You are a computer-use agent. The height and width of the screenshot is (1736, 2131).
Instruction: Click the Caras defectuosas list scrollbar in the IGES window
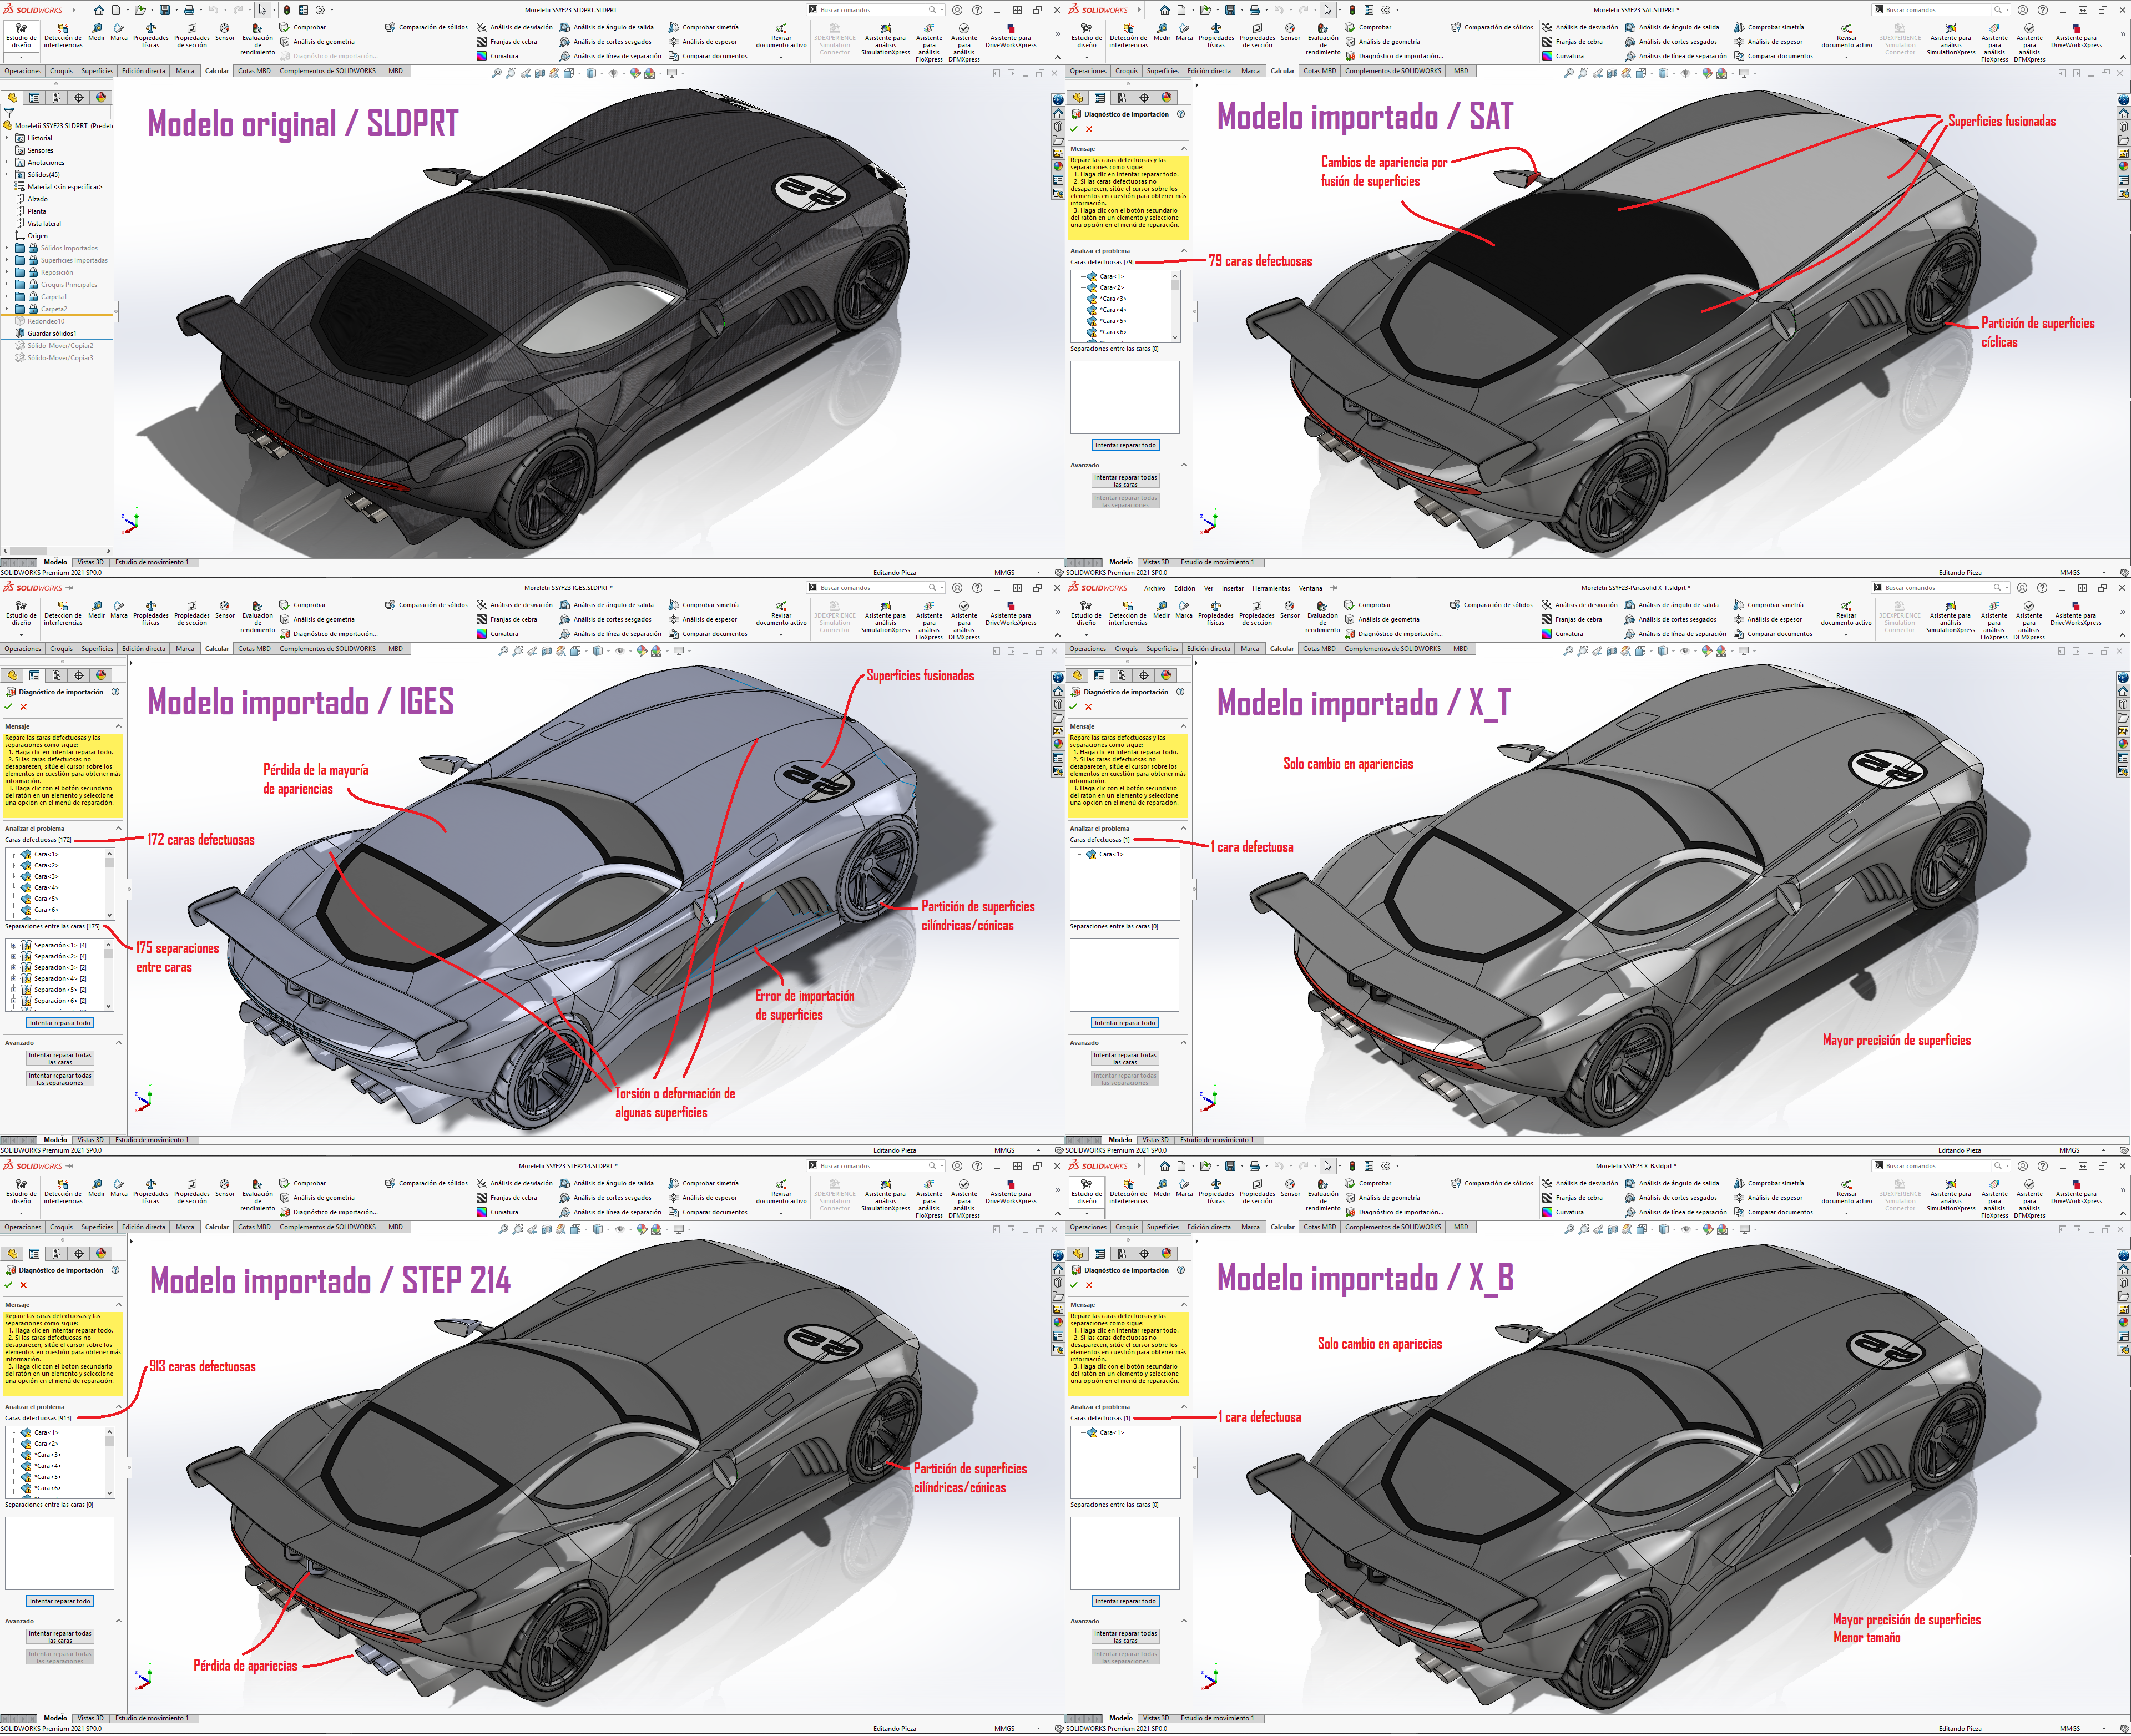(x=110, y=885)
